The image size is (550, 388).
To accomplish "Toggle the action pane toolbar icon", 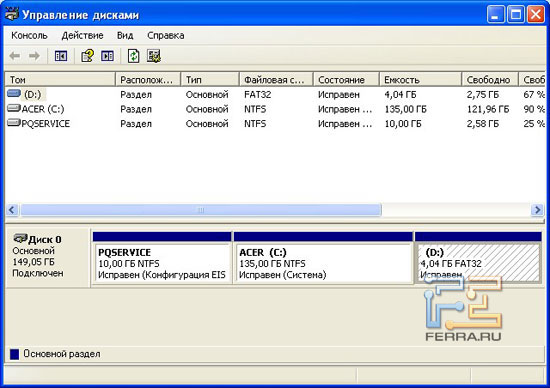I will click(107, 56).
